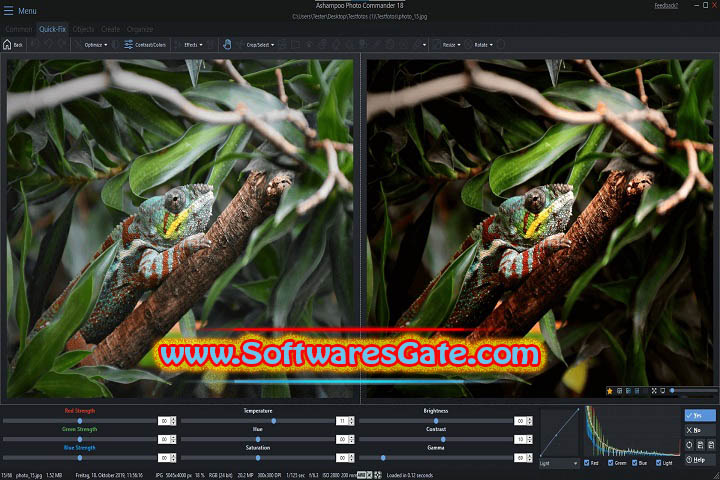
Task: Click the tone curve editor
Action: click(559, 432)
